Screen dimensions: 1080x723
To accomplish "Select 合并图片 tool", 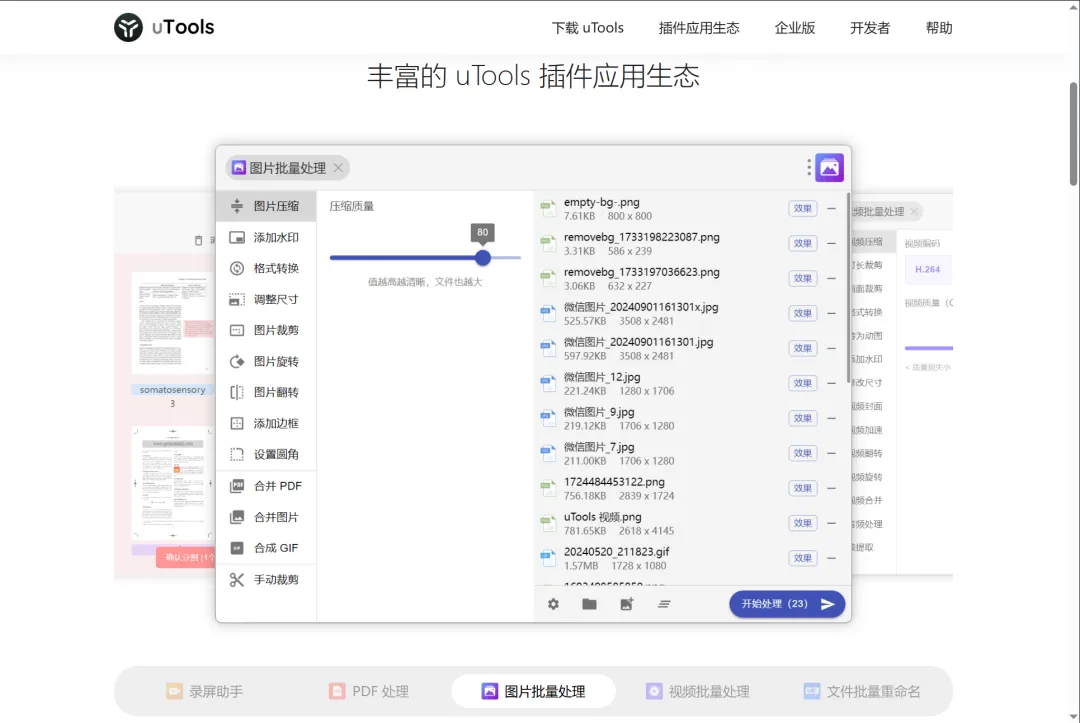I will coord(266,517).
